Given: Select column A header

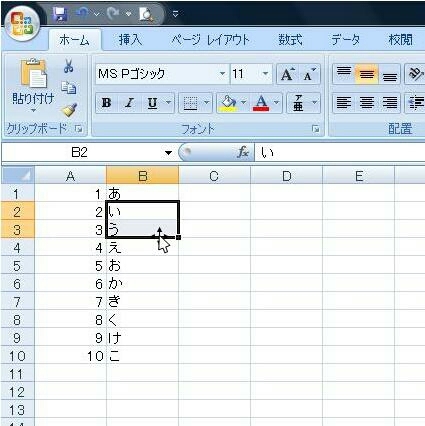Looking at the screenshot, I should [70, 176].
